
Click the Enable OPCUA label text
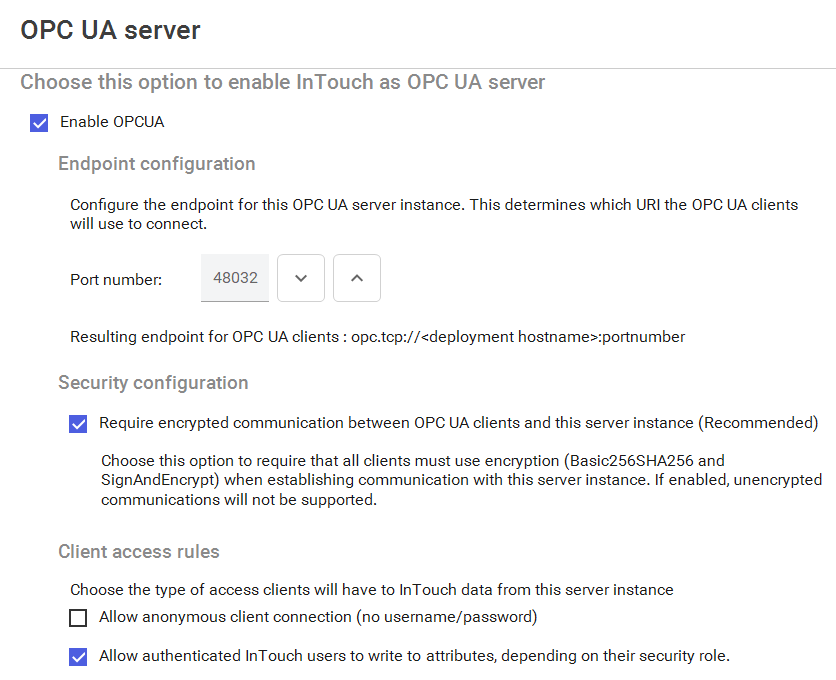[112, 122]
